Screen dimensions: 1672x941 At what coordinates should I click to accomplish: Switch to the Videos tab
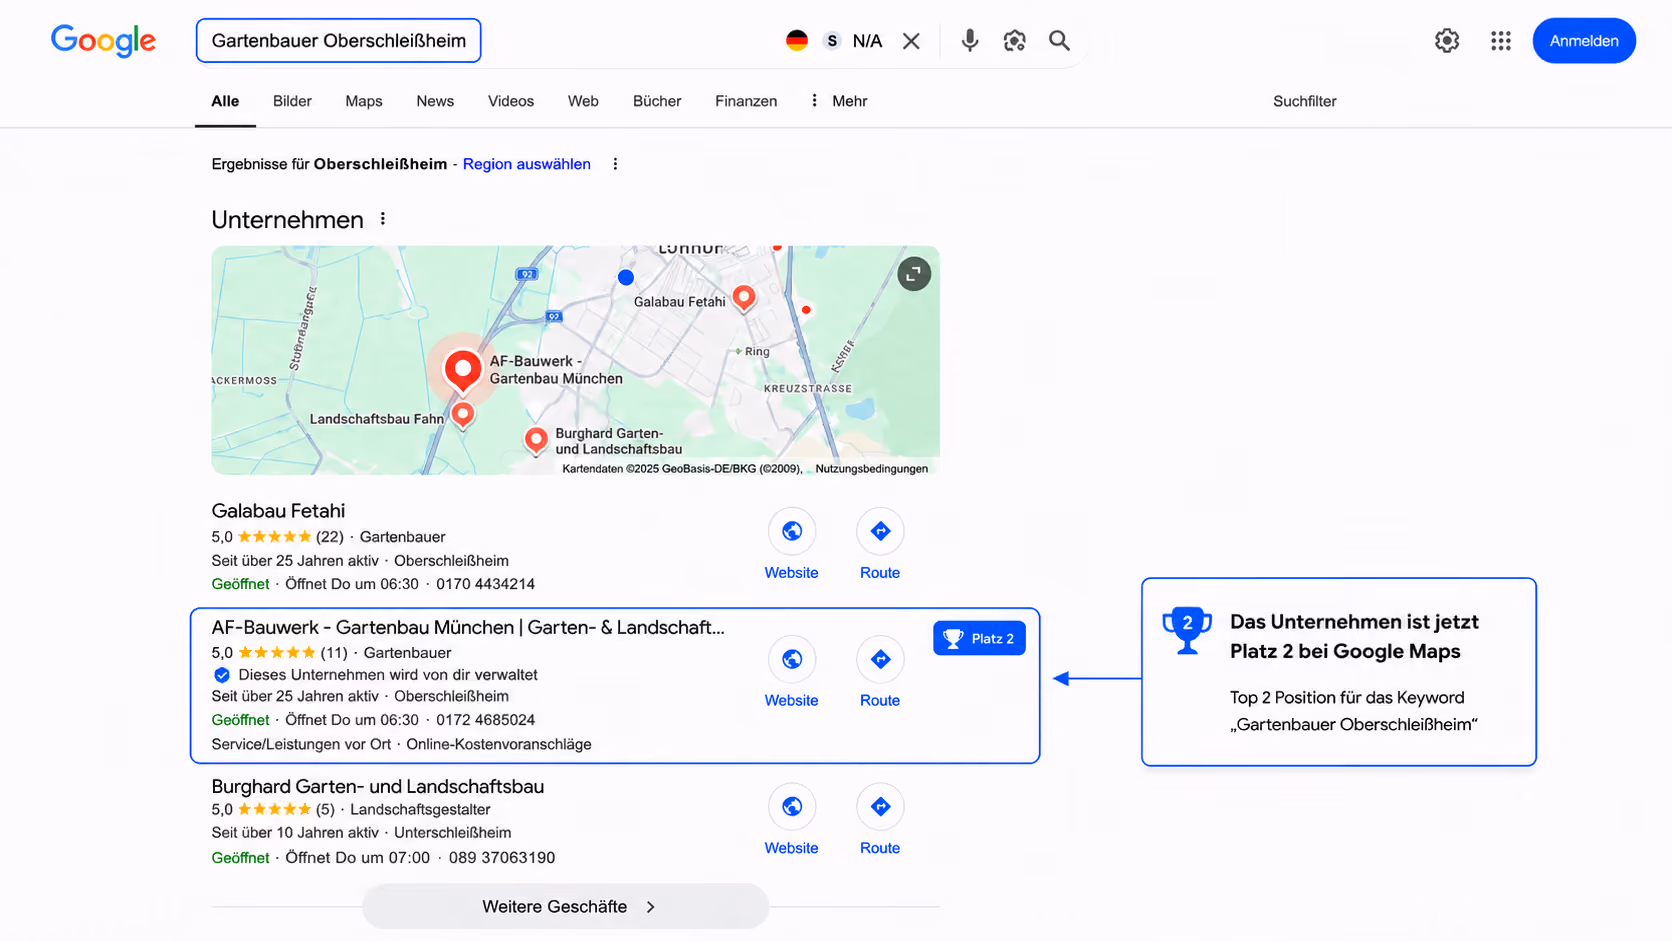click(x=511, y=101)
